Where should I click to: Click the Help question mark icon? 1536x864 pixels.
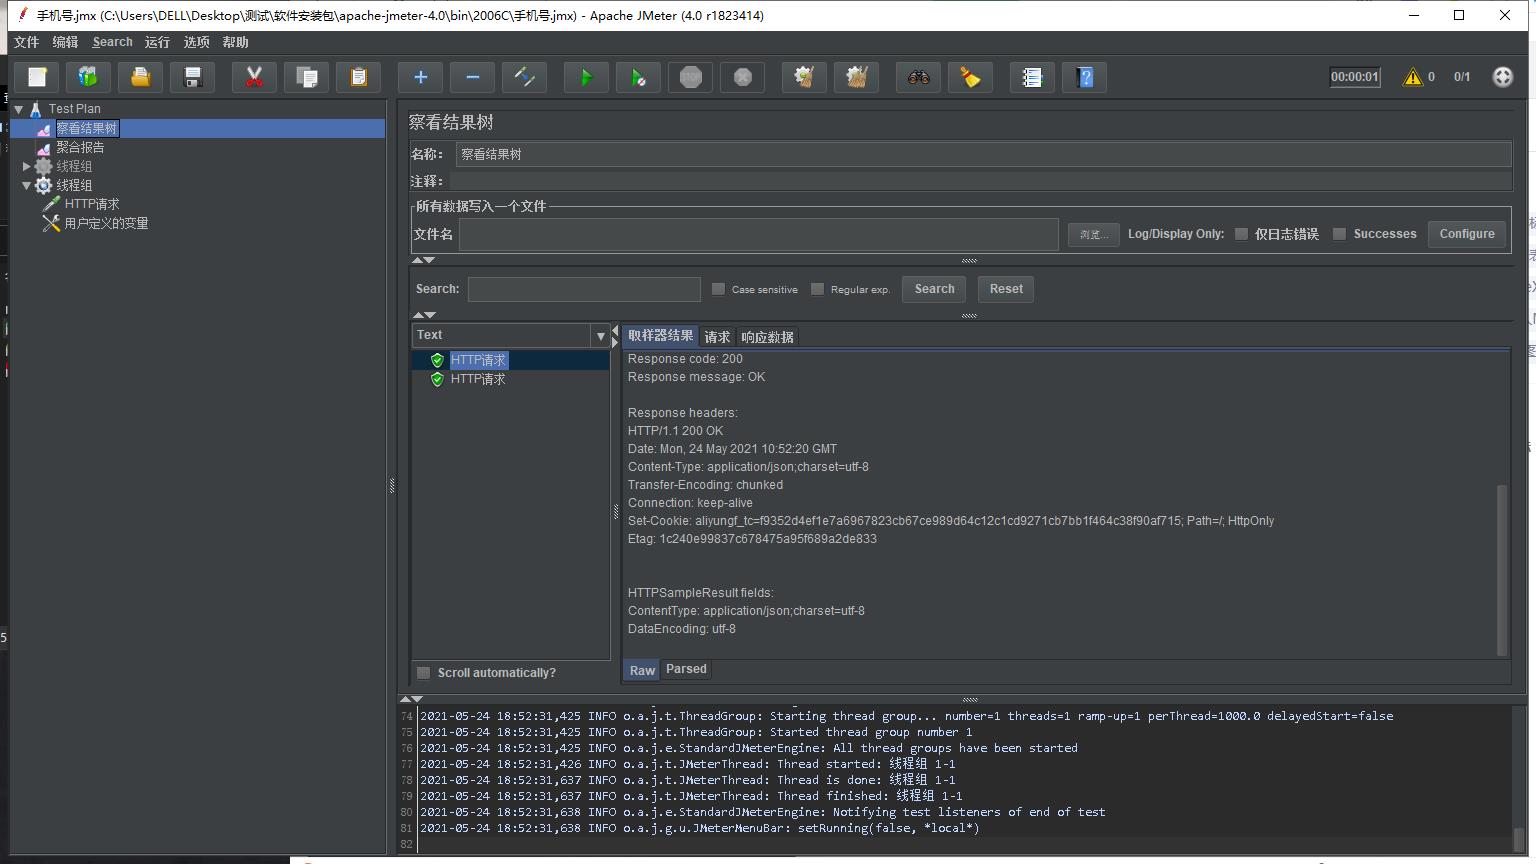[1084, 77]
